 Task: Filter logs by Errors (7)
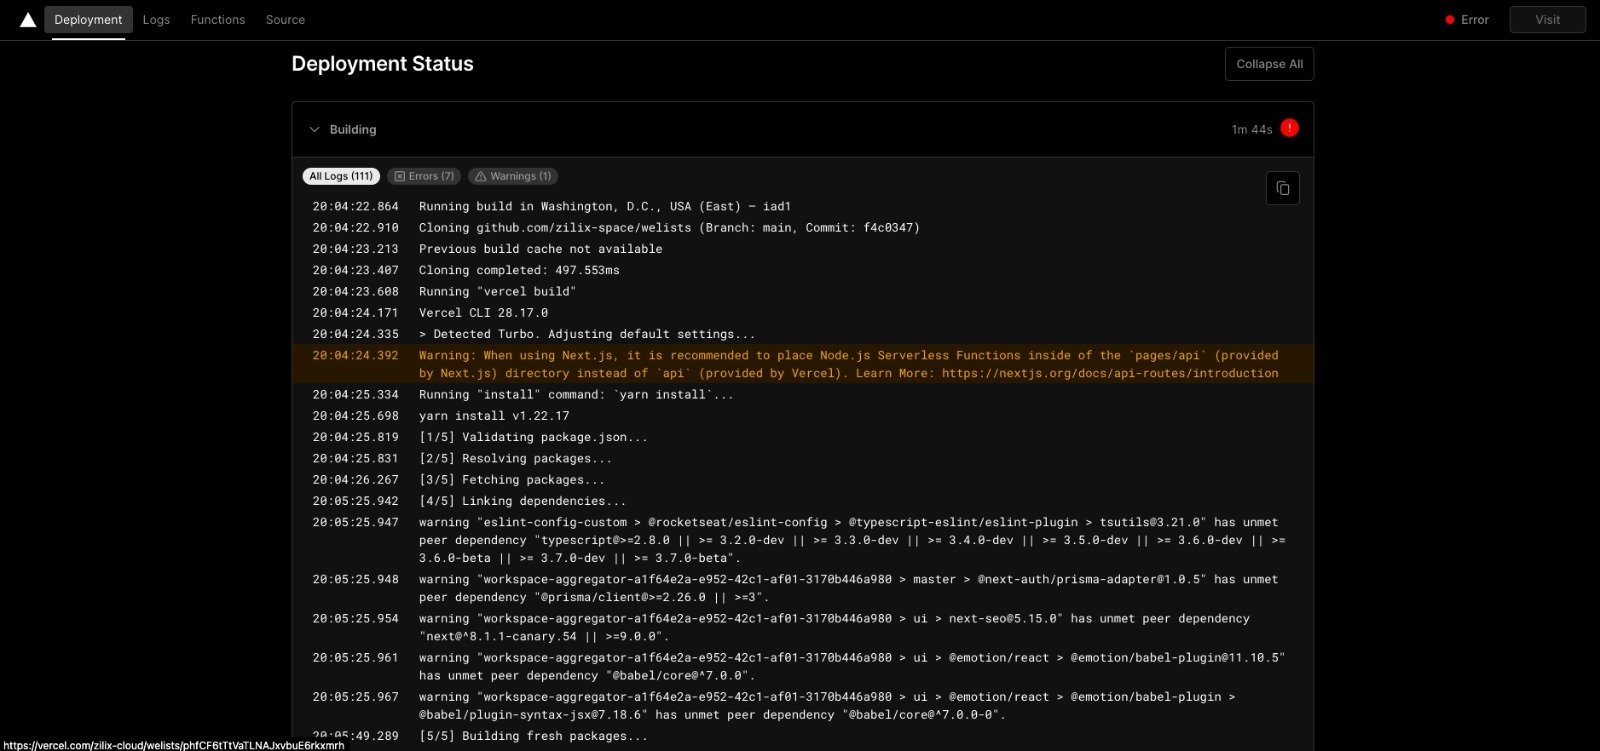point(424,176)
